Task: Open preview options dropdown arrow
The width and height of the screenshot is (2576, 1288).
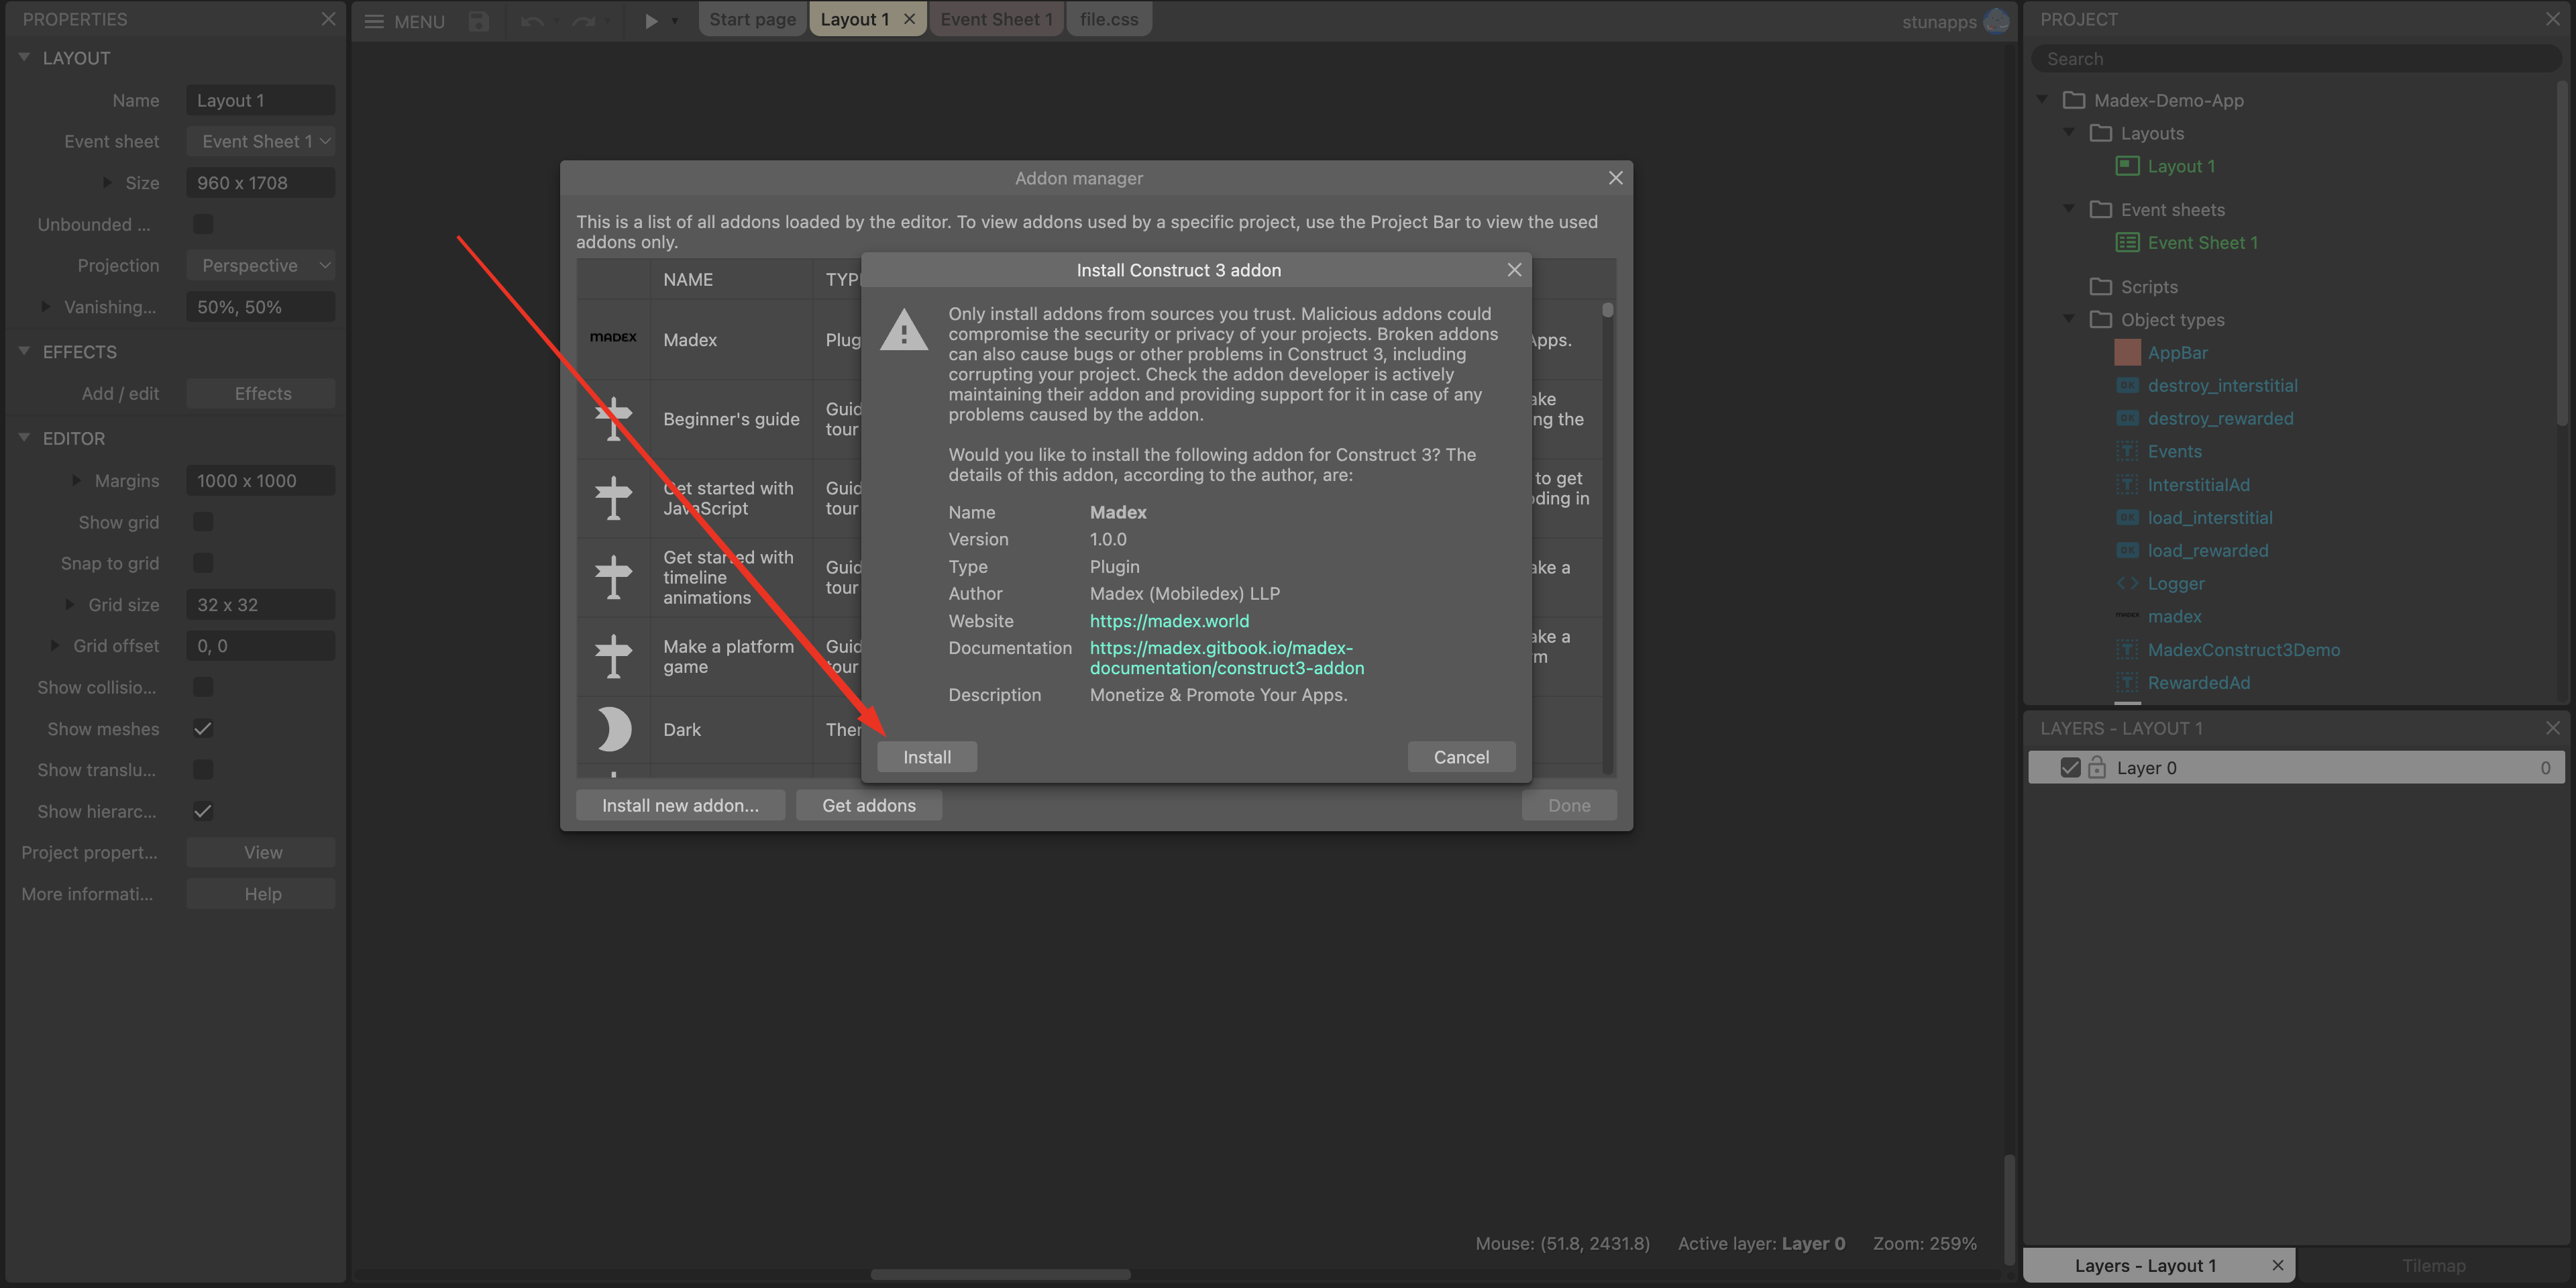Action: point(675,21)
